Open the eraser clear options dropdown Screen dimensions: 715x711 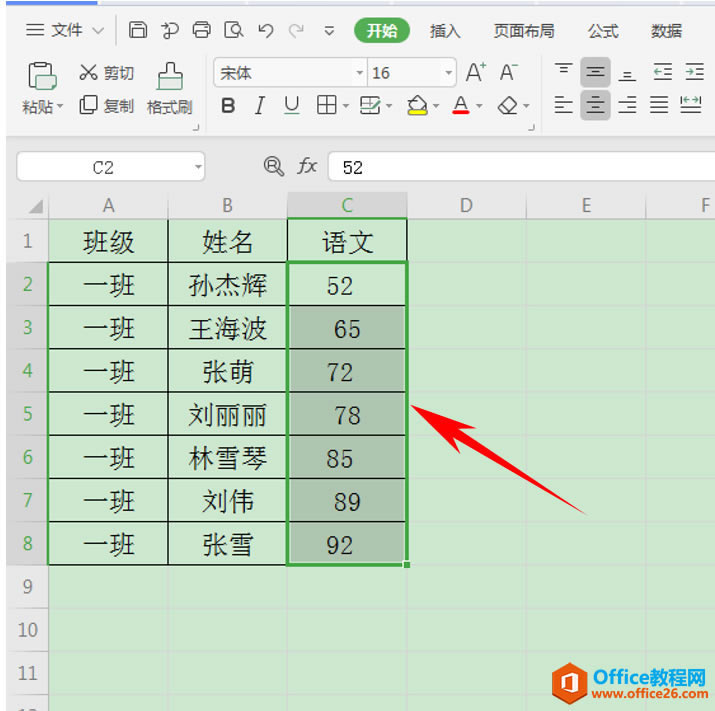(526, 106)
